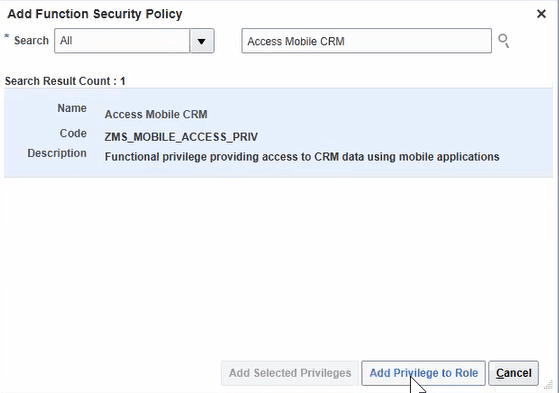The width and height of the screenshot is (559, 393).
Task: Open the Search category dropdown arrow
Action: coord(202,41)
